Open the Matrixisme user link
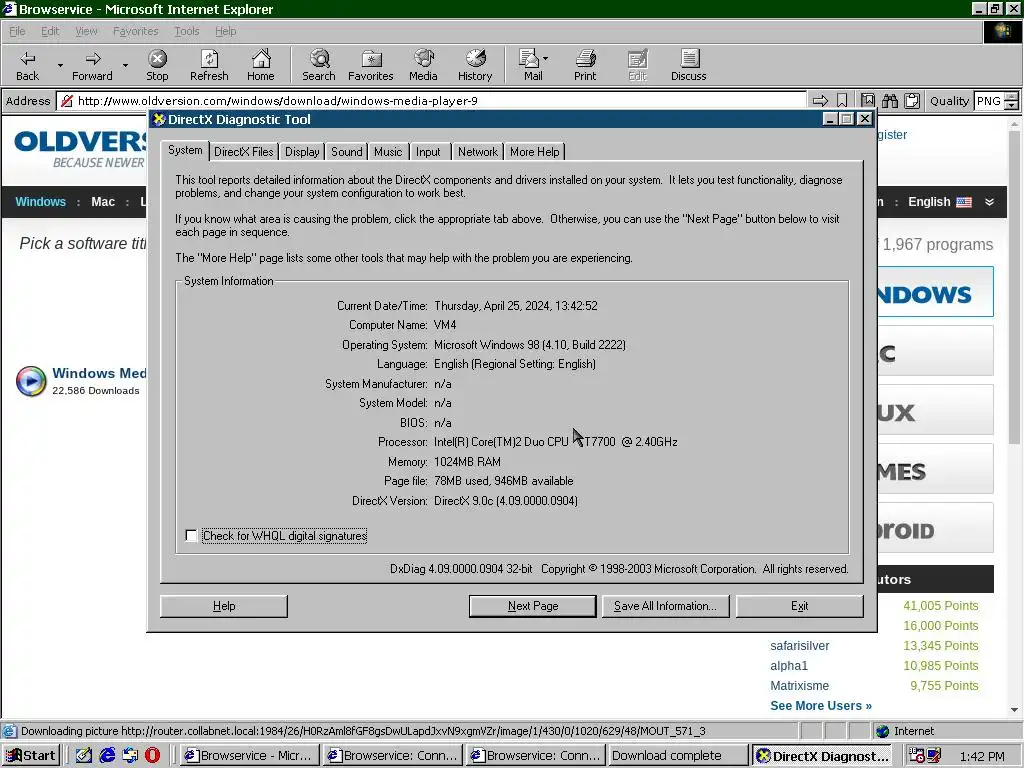This screenshot has width=1024, height=768. tap(799, 686)
